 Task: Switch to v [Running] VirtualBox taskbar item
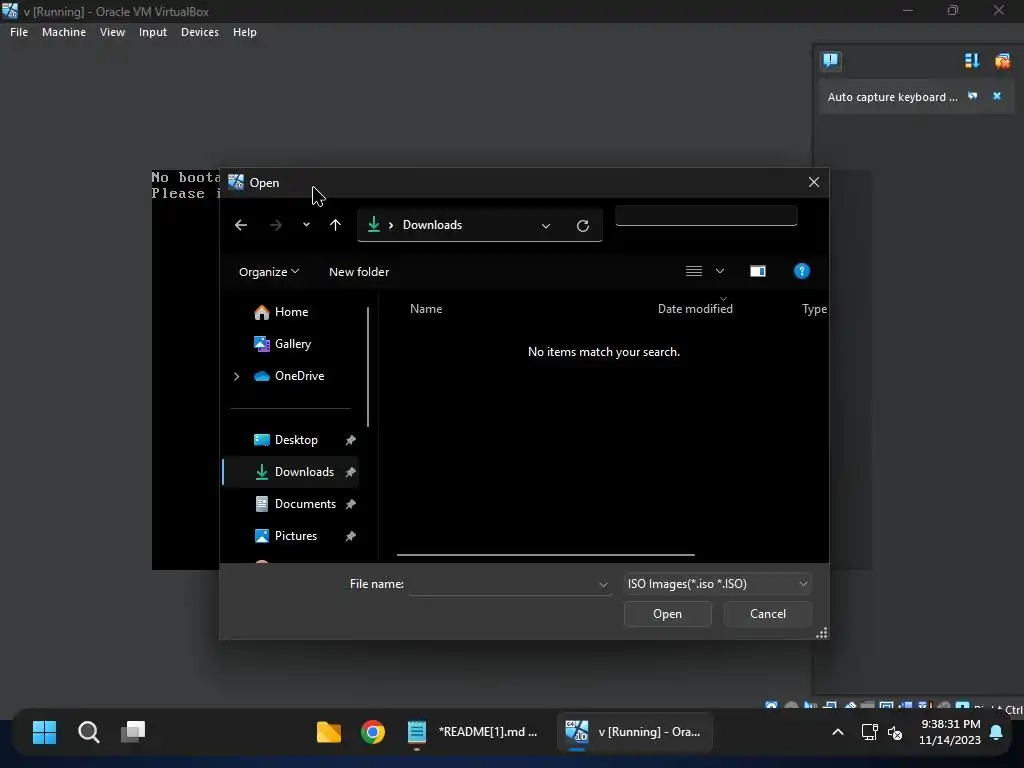(x=634, y=732)
